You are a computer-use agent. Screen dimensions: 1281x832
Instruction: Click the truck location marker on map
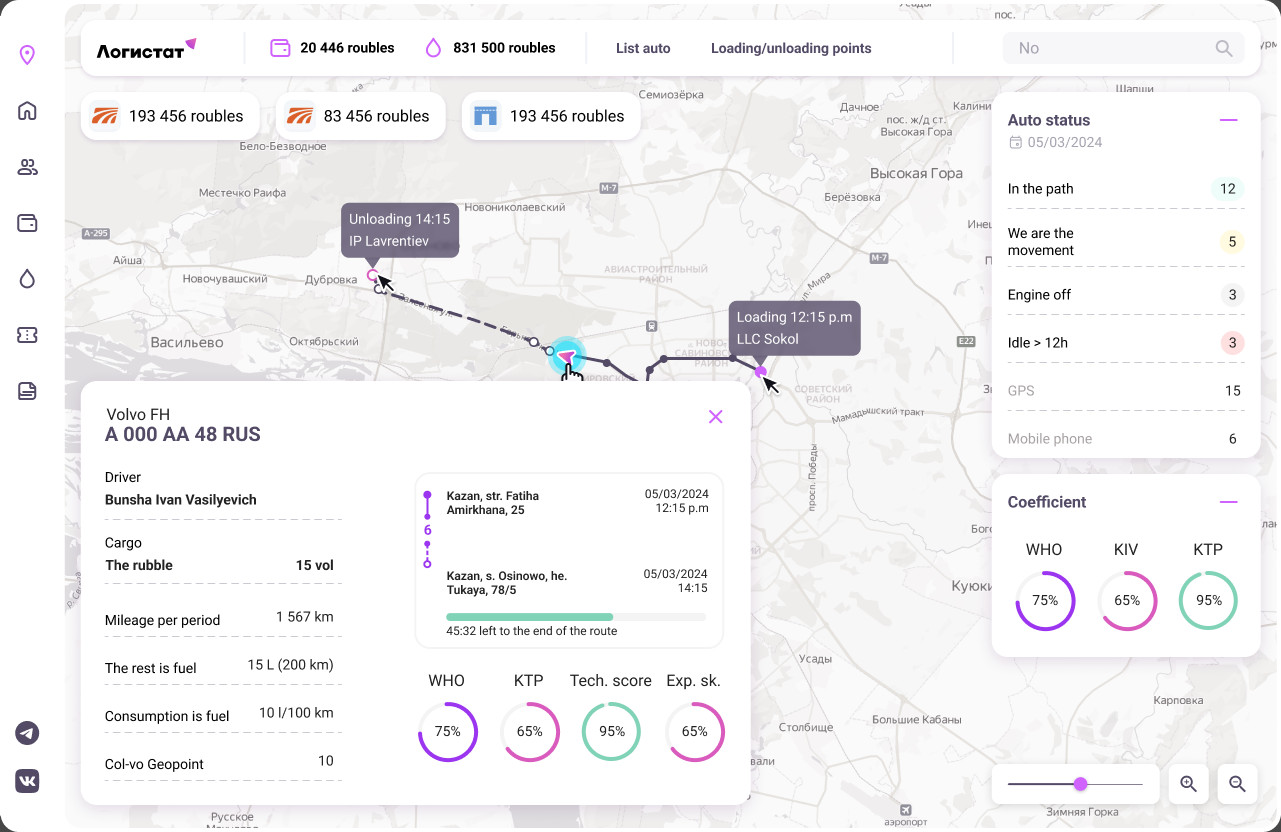click(x=567, y=357)
